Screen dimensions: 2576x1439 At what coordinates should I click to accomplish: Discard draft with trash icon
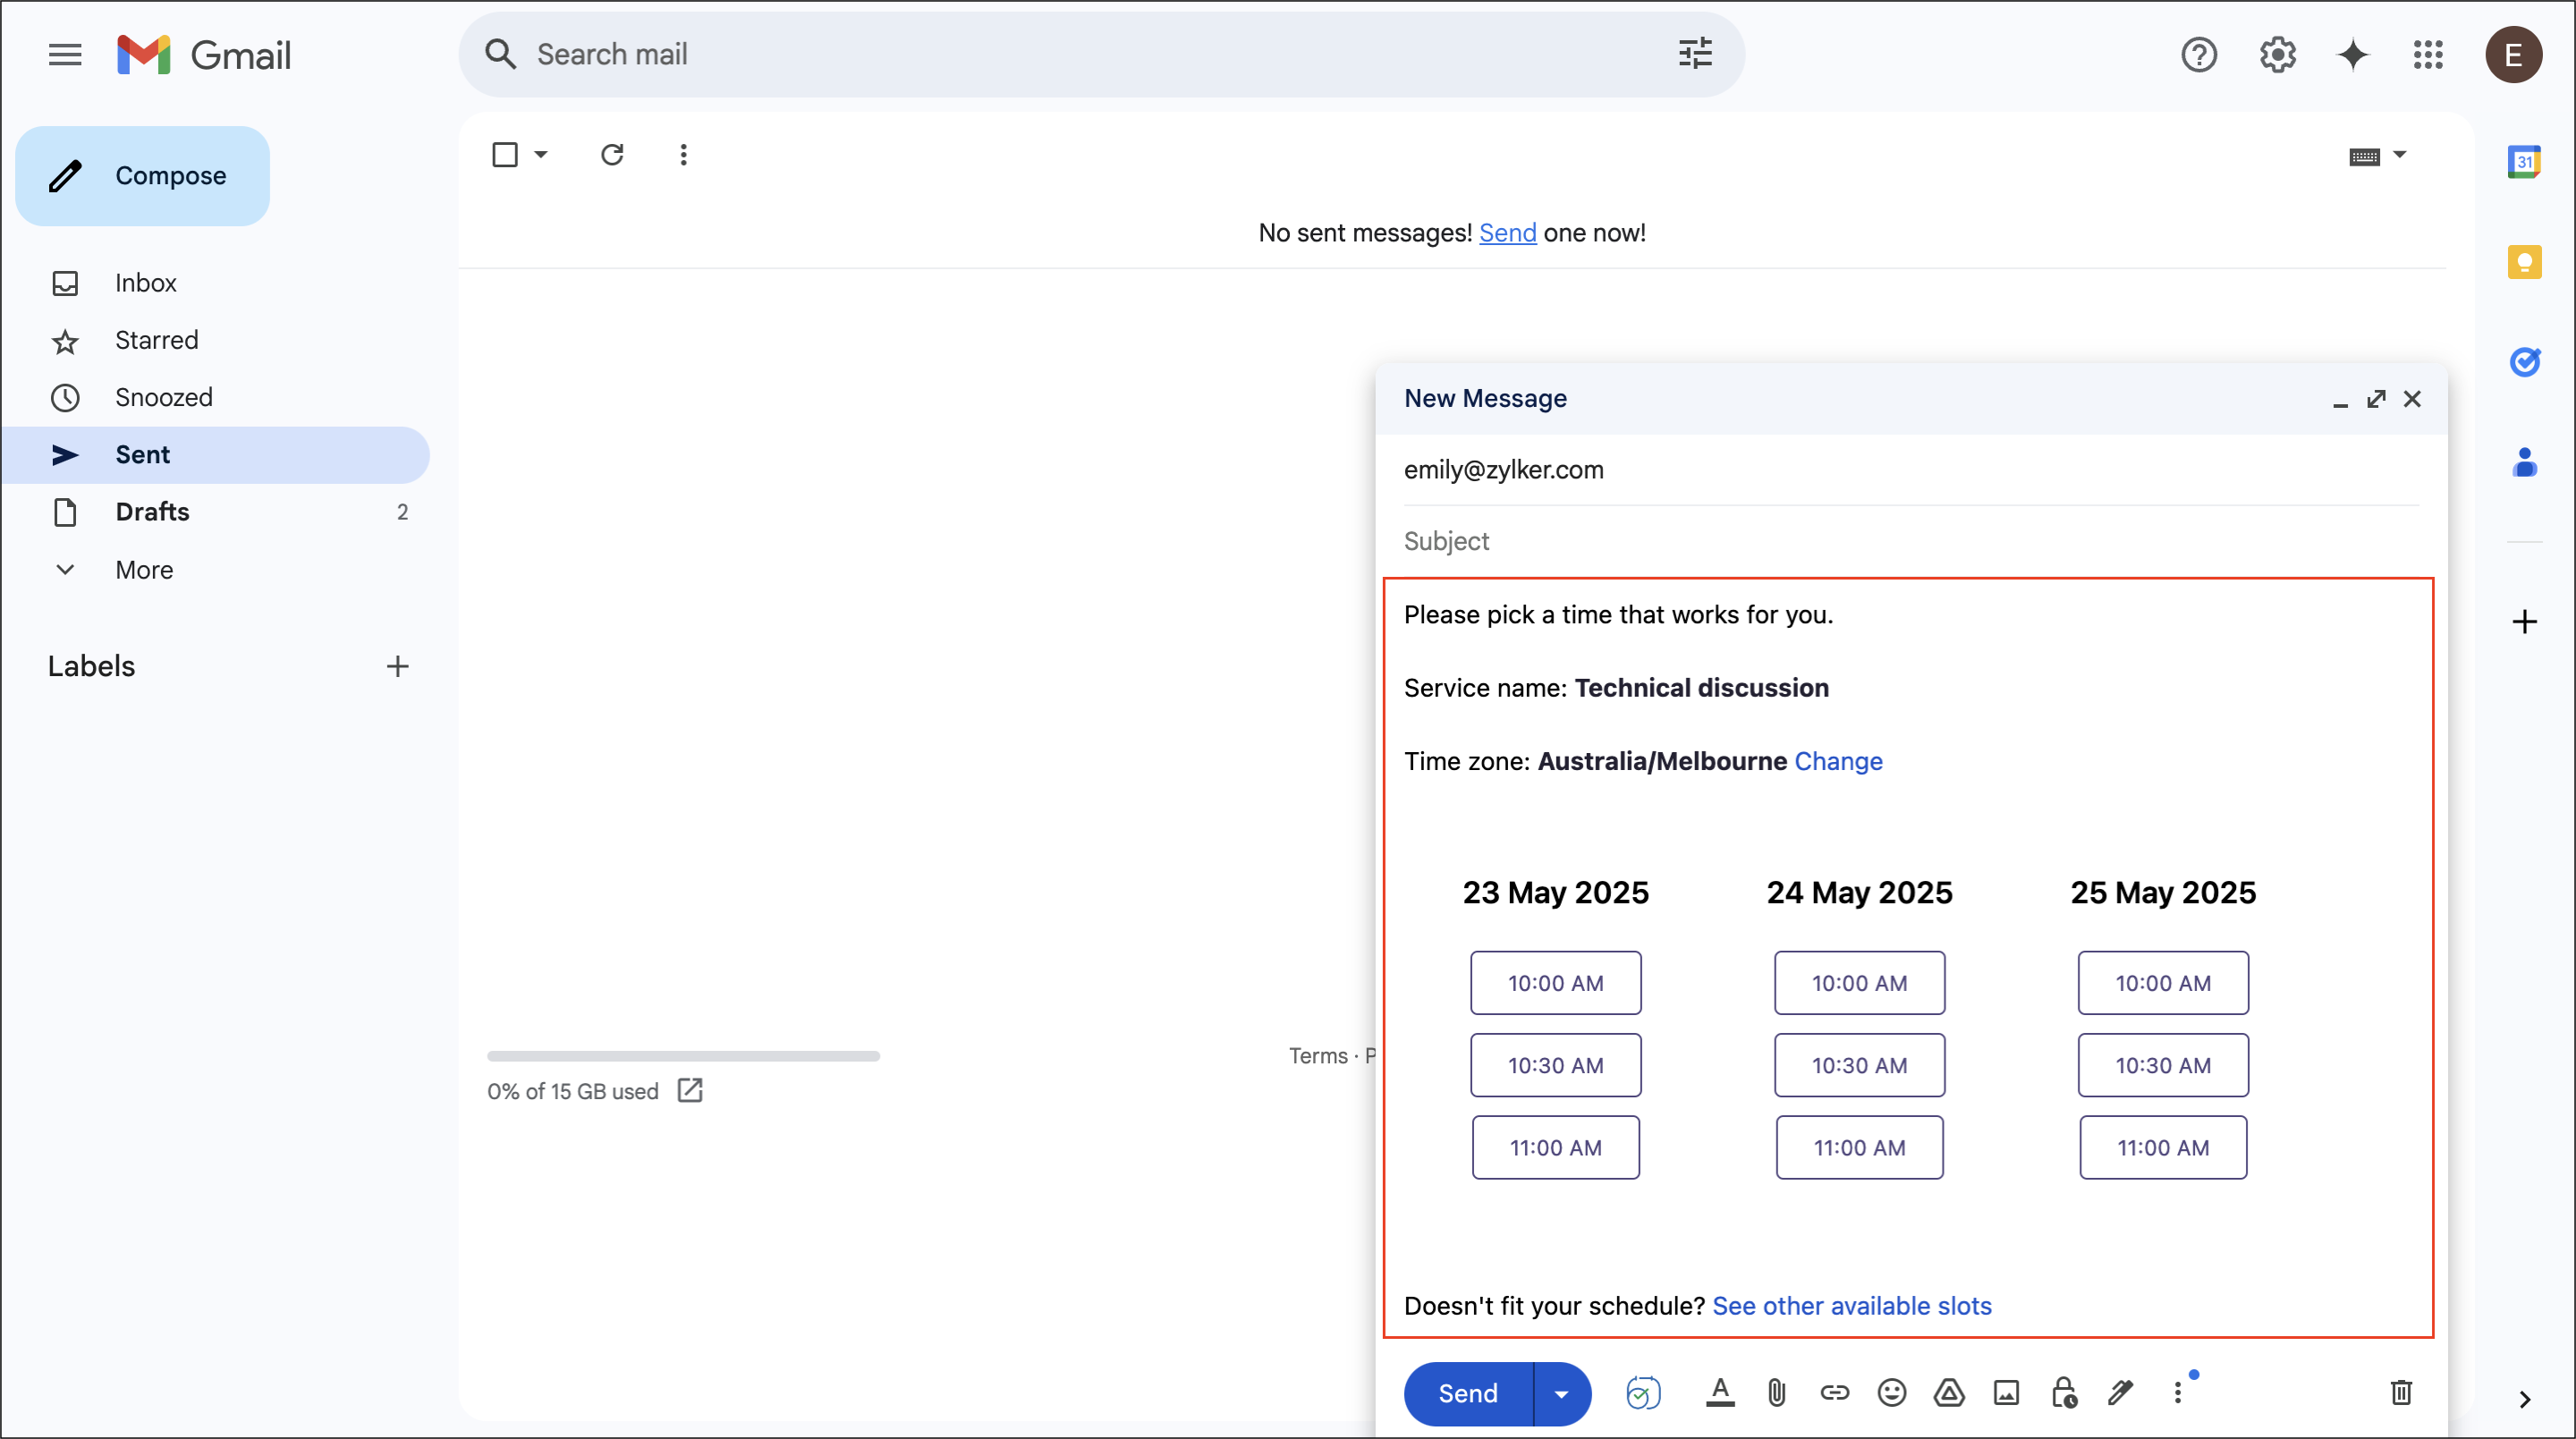pyautogui.click(x=2401, y=1392)
